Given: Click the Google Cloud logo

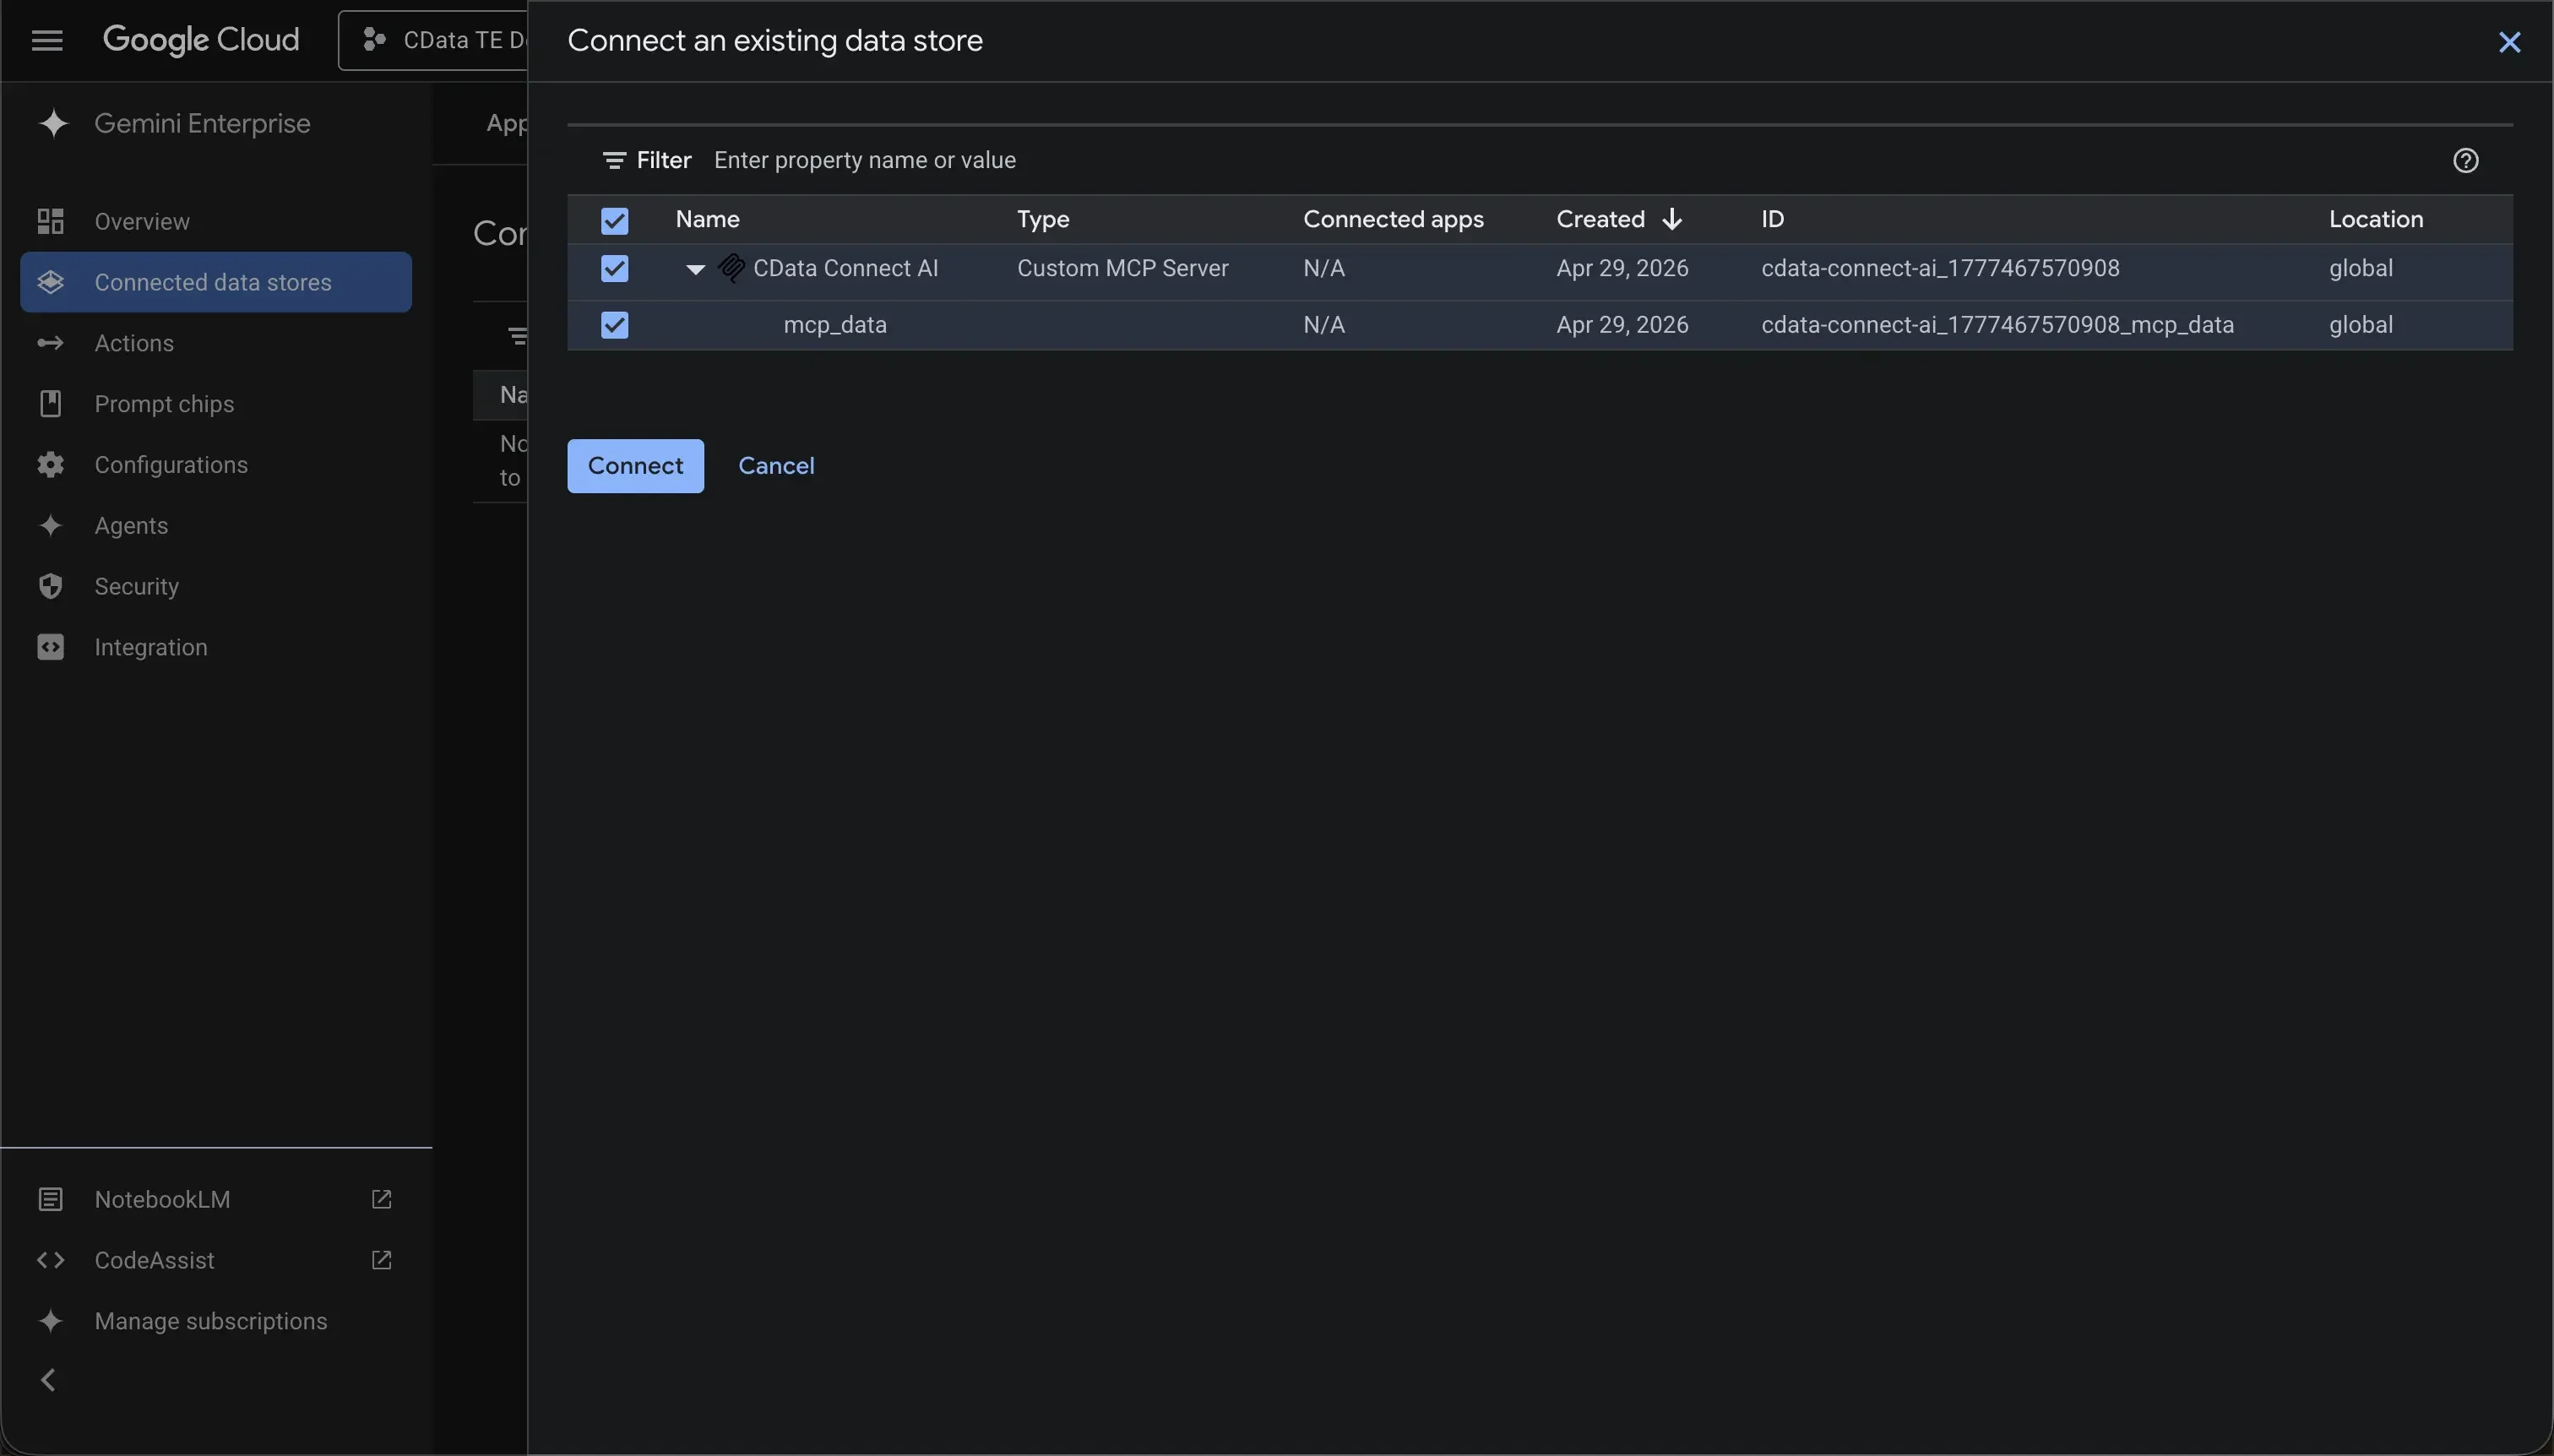Looking at the screenshot, I should (201, 40).
